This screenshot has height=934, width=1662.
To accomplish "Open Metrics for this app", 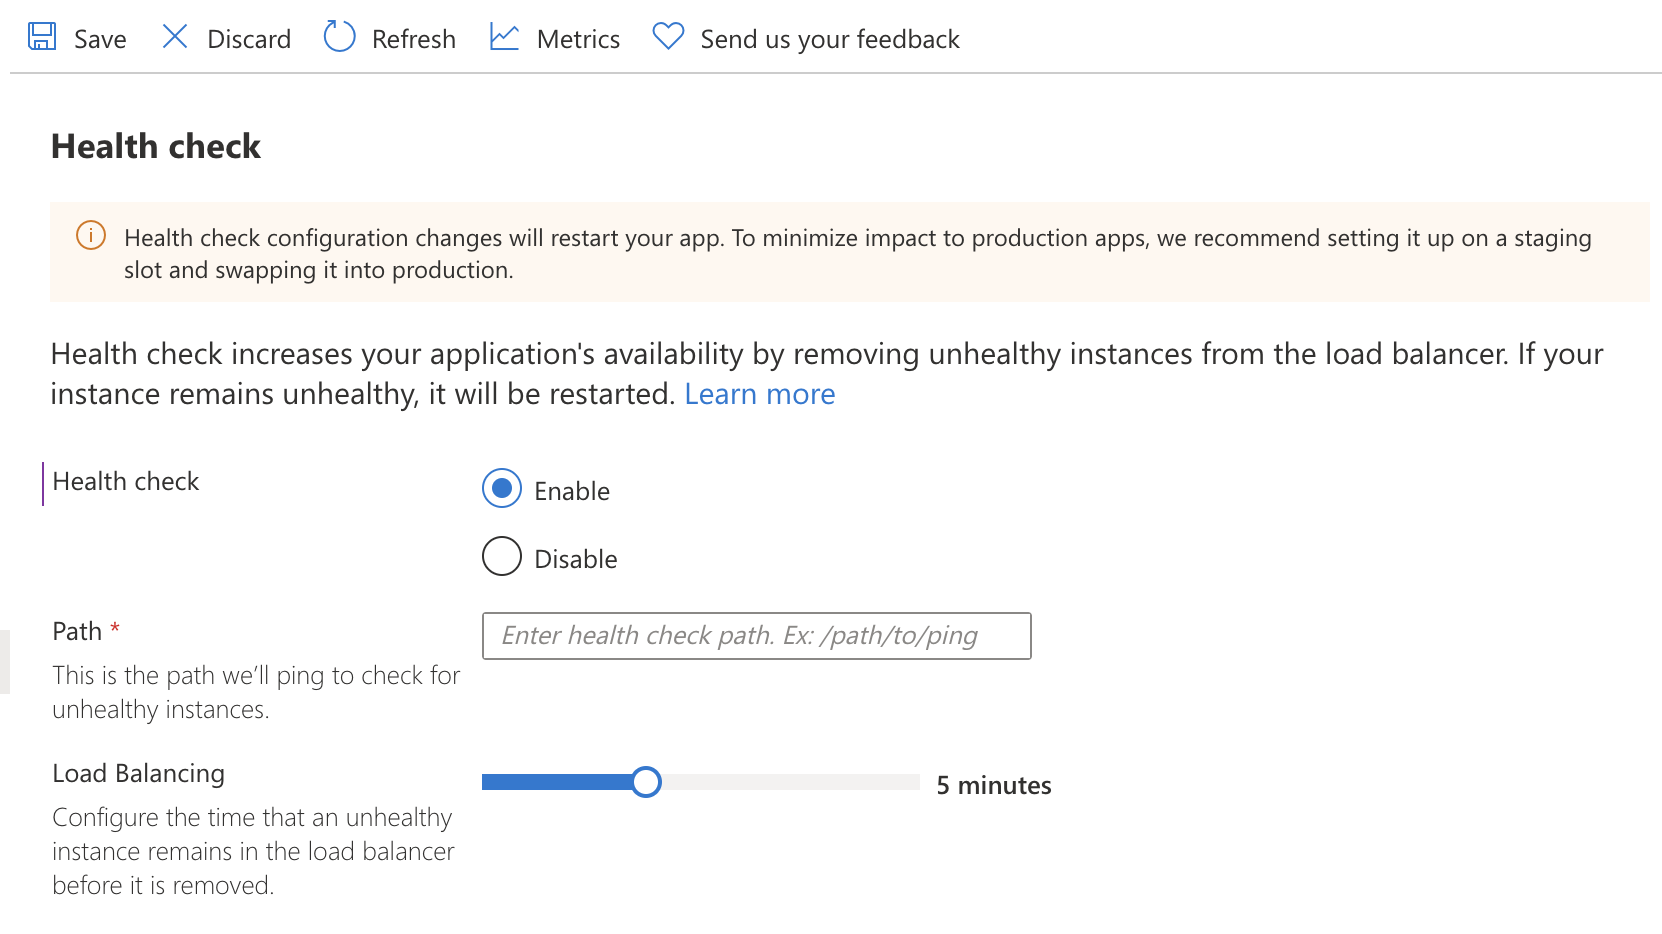I will (x=579, y=38).
